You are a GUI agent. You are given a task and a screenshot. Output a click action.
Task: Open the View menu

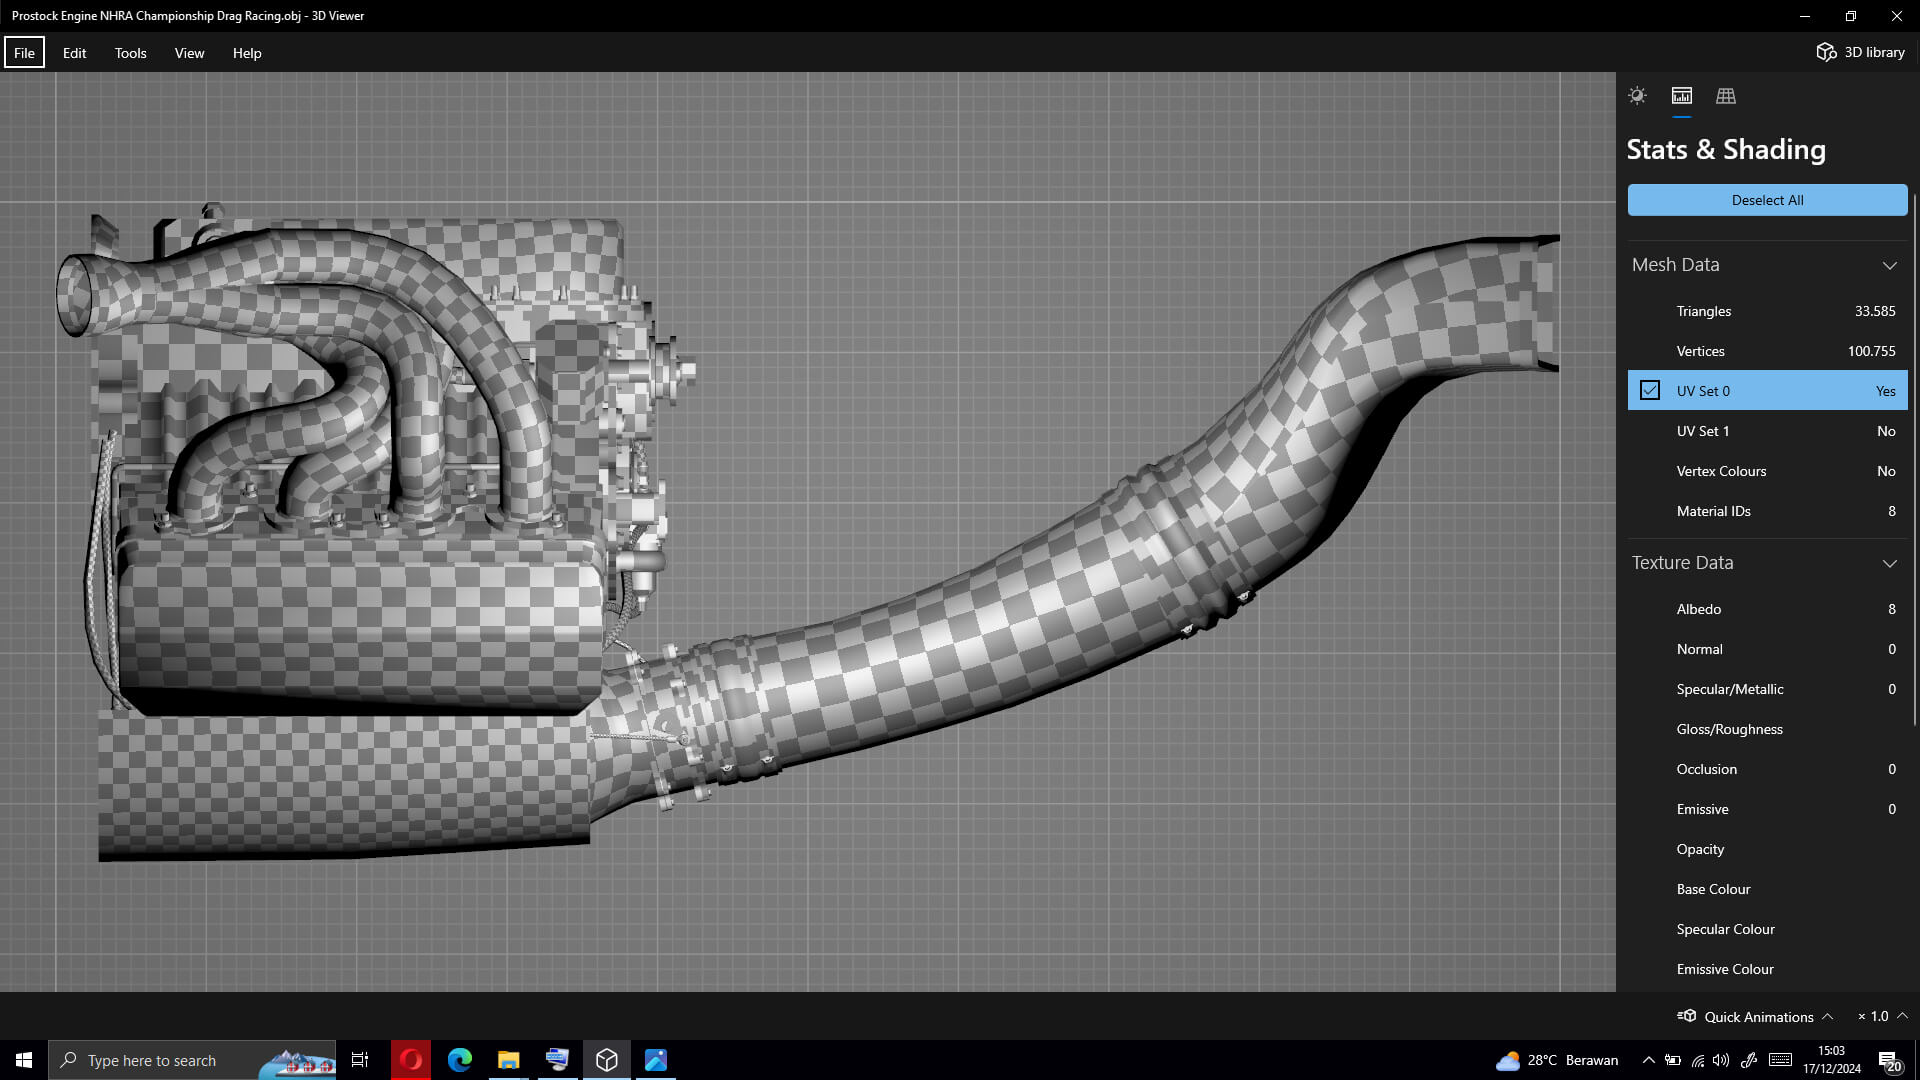189,53
